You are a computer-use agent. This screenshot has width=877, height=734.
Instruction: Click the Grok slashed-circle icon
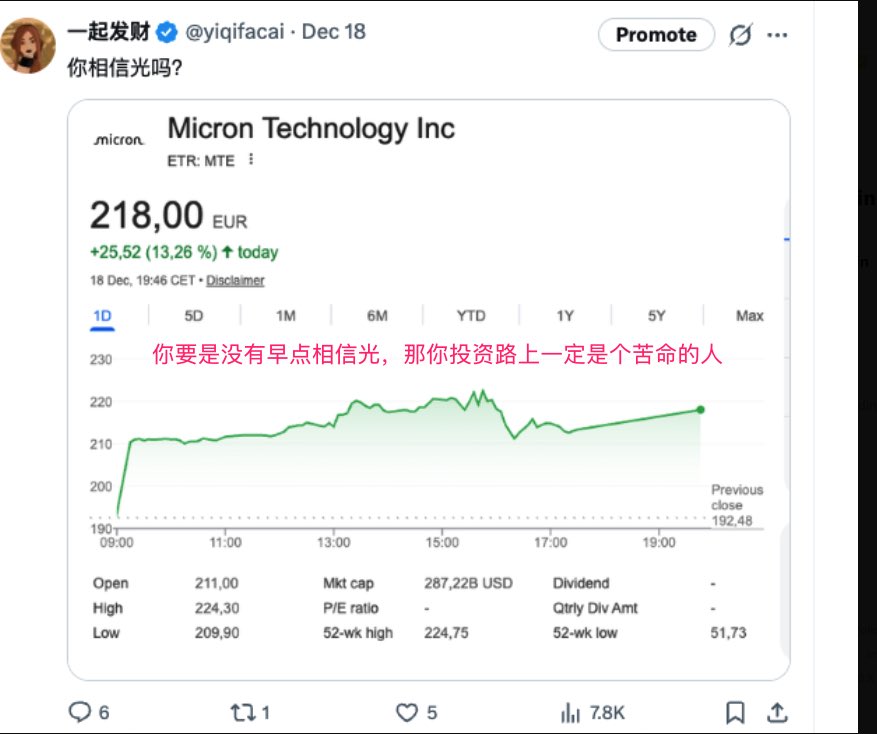click(740, 35)
